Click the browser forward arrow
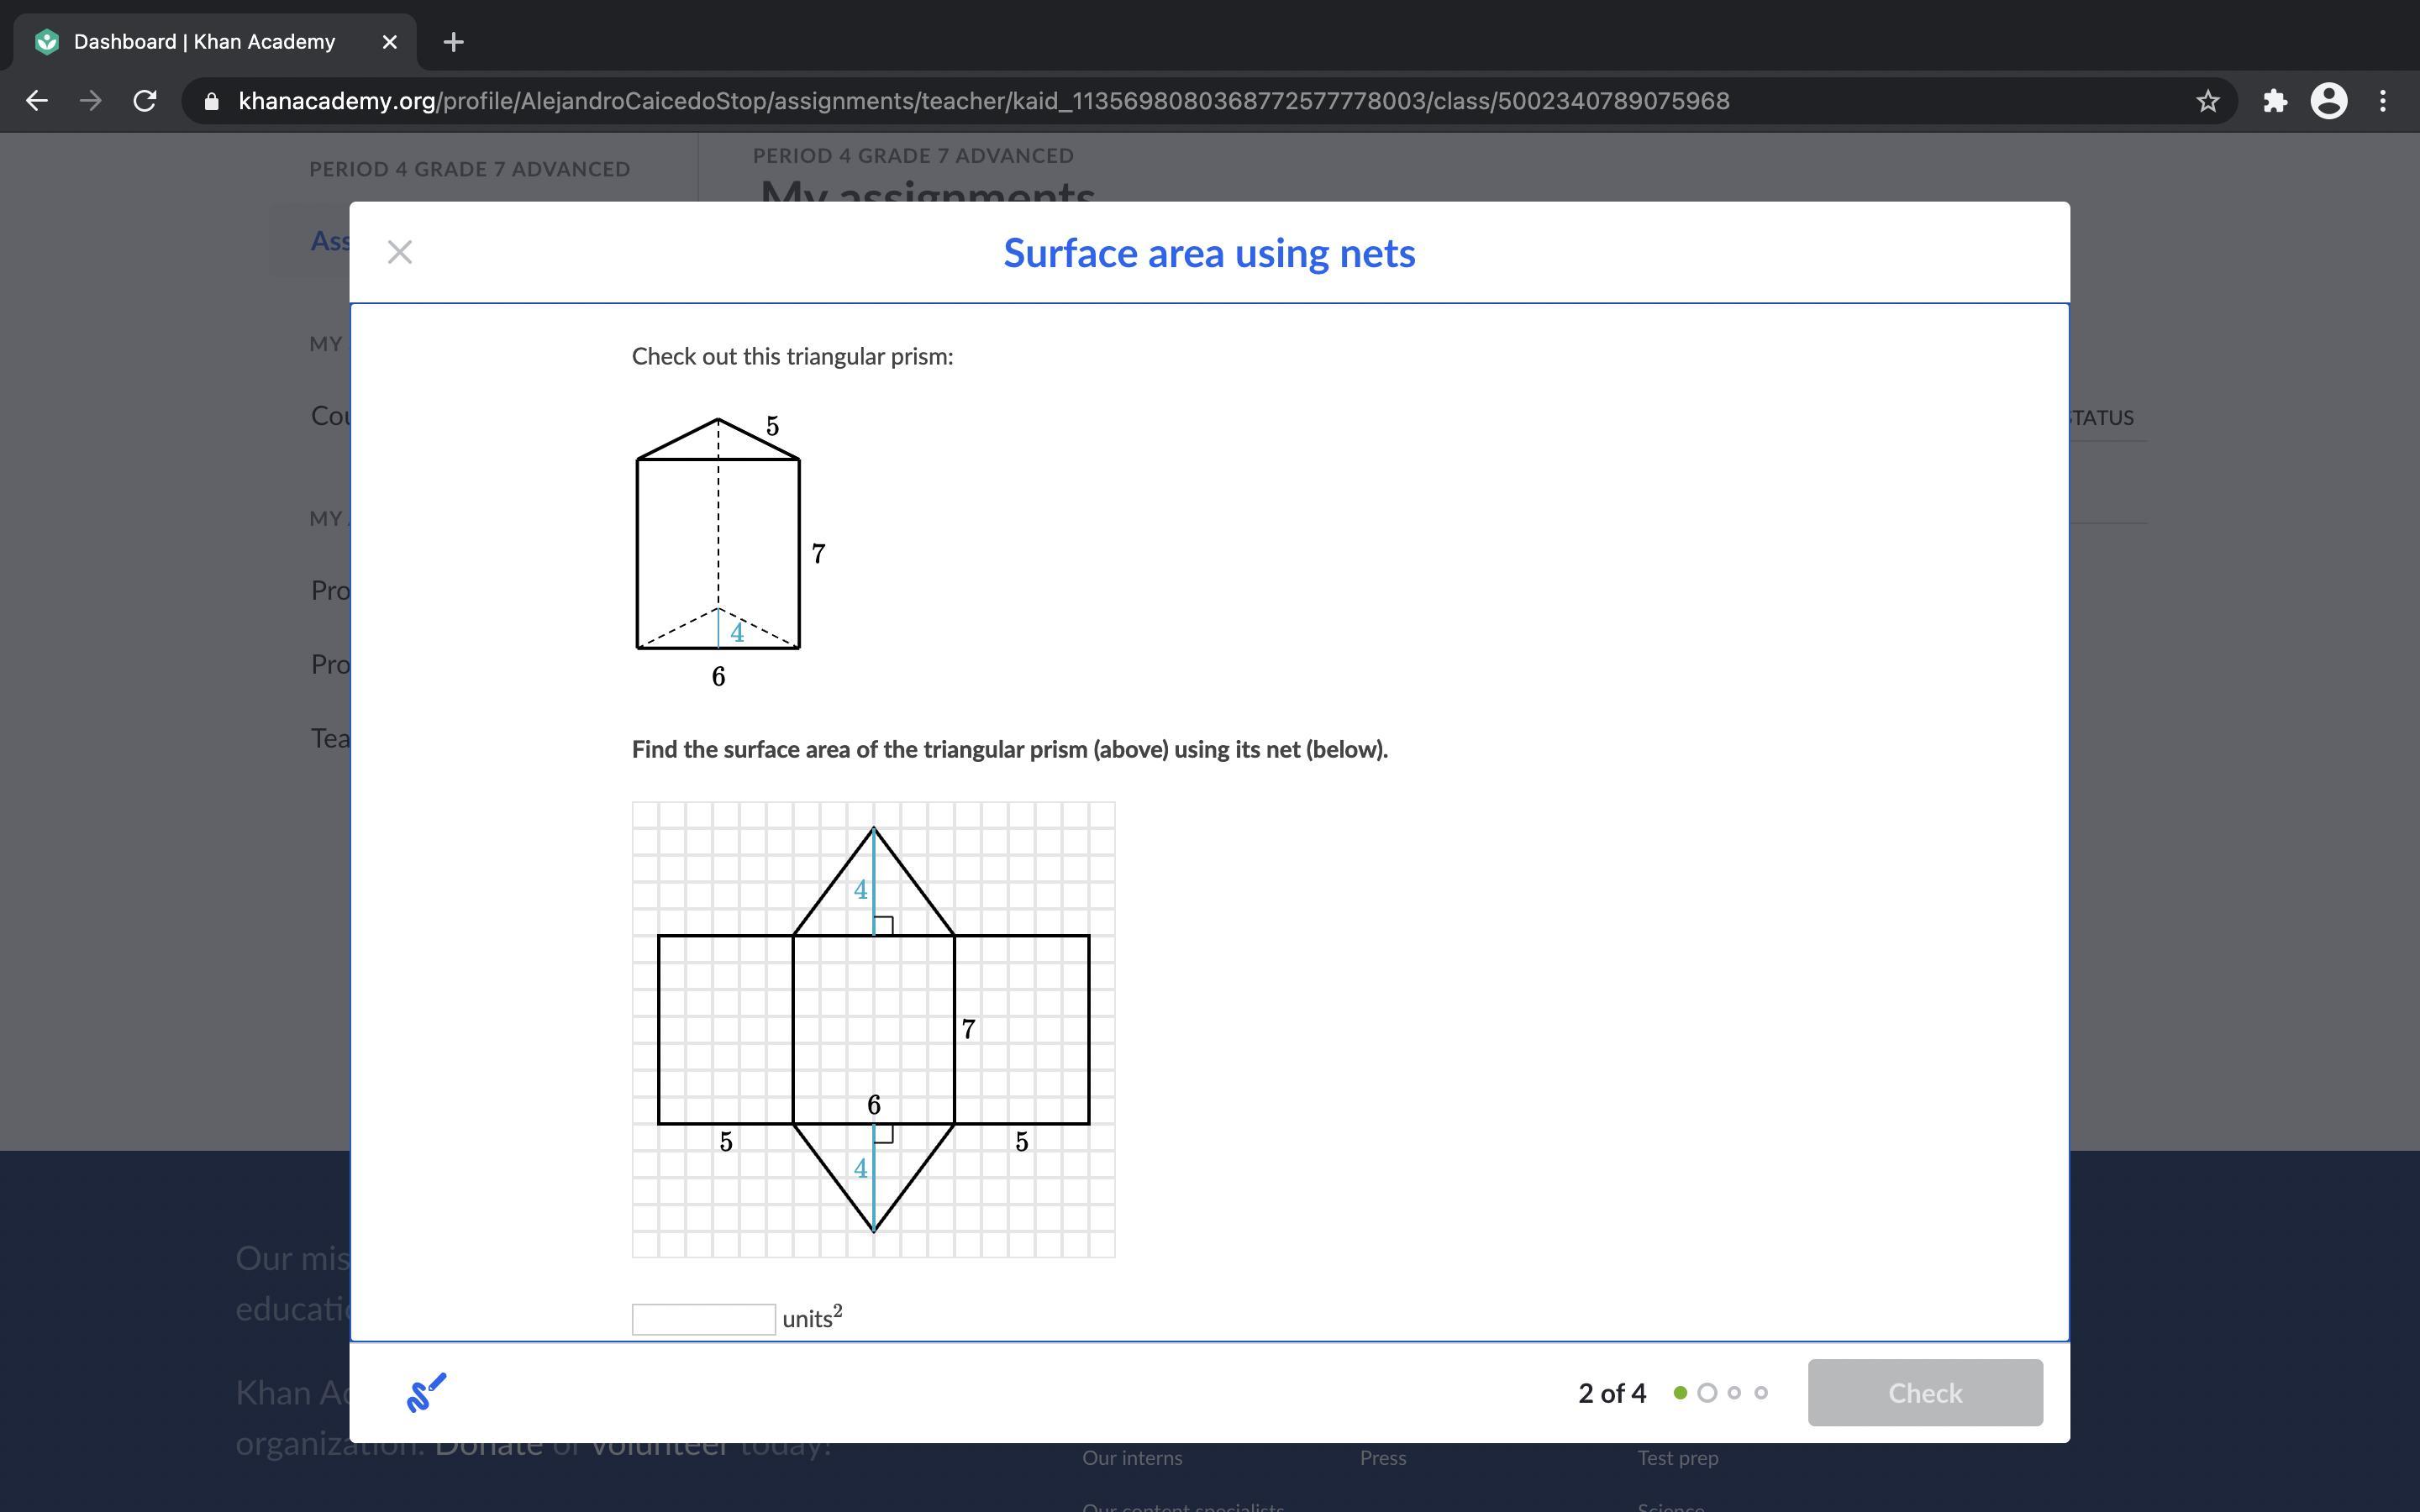This screenshot has width=2420, height=1512. [x=91, y=101]
